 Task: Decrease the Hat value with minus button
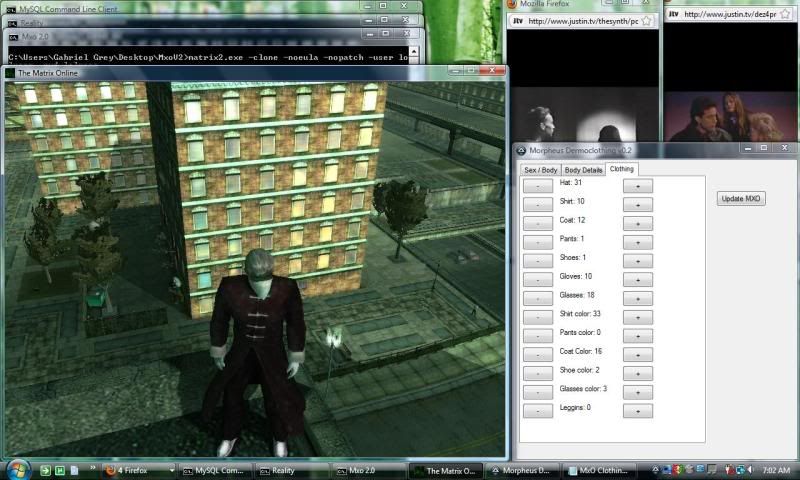pos(538,186)
